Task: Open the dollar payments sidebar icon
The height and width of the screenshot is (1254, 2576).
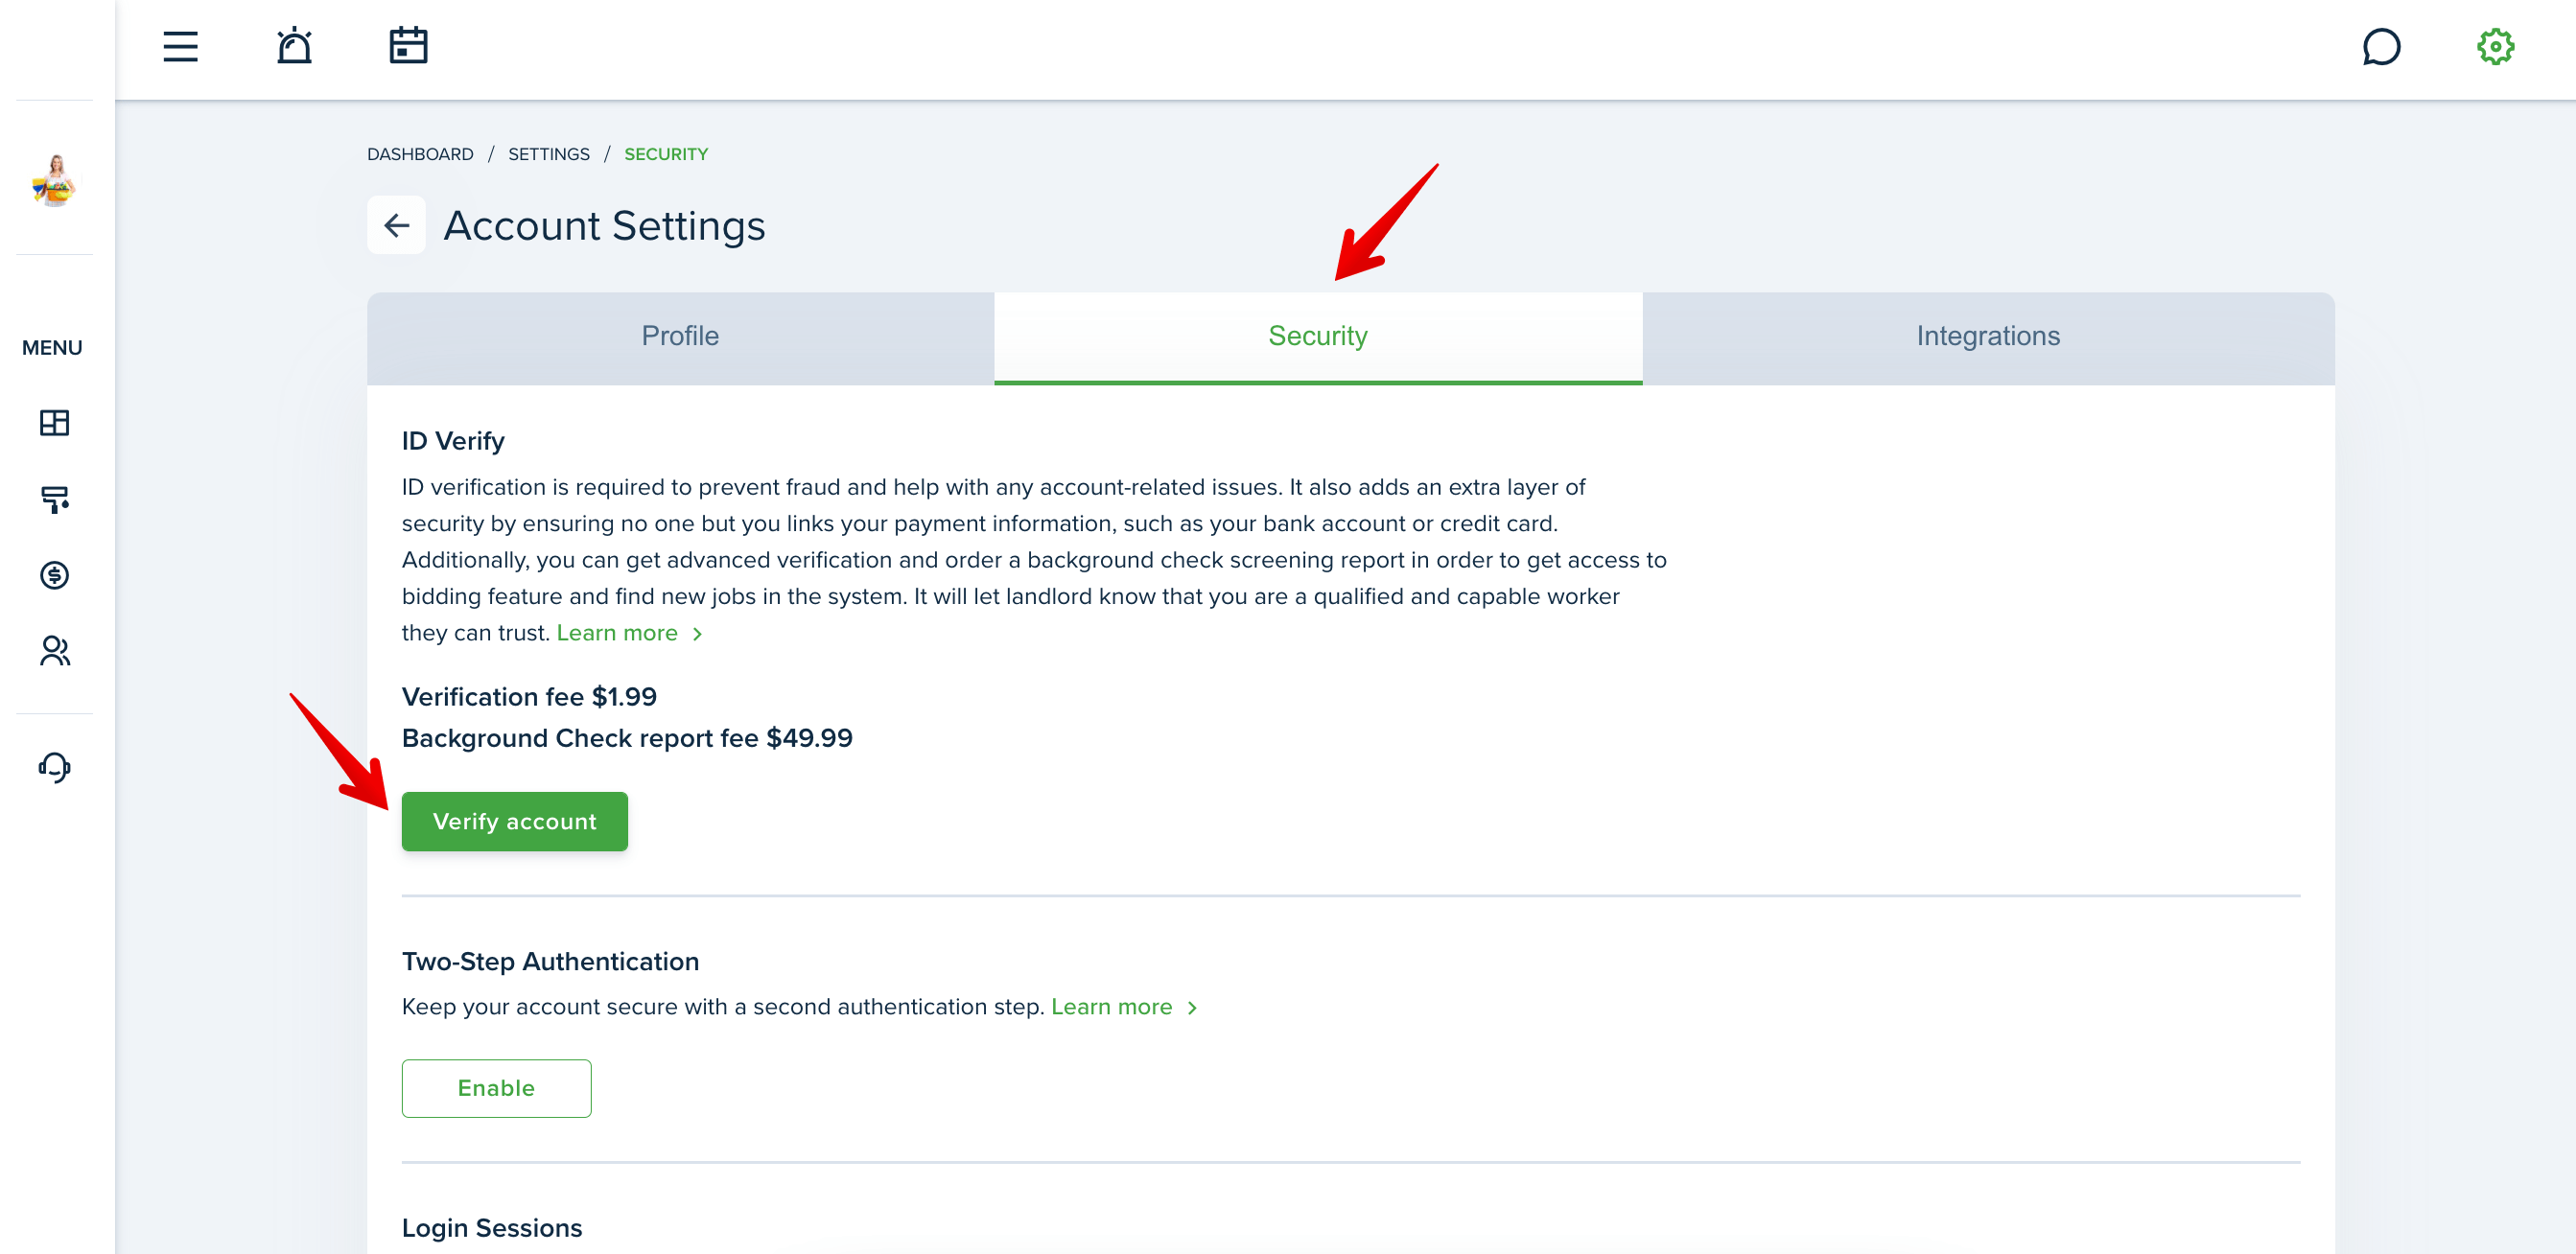Action: pyautogui.click(x=54, y=575)
